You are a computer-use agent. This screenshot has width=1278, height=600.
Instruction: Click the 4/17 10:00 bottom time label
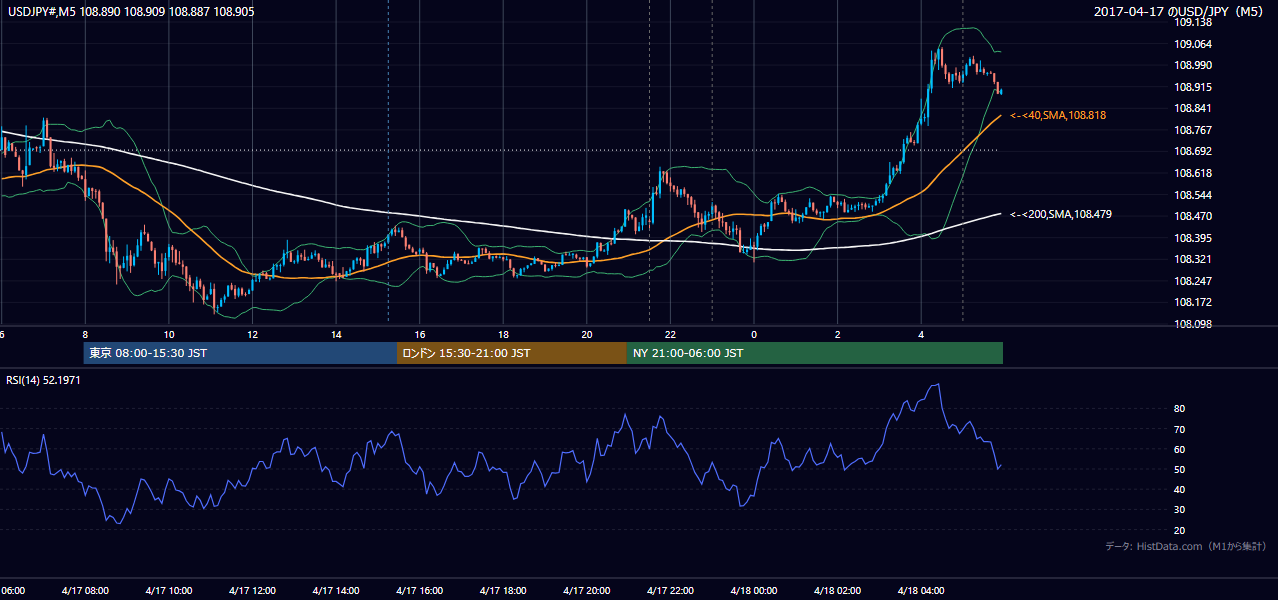coord(168,590)
